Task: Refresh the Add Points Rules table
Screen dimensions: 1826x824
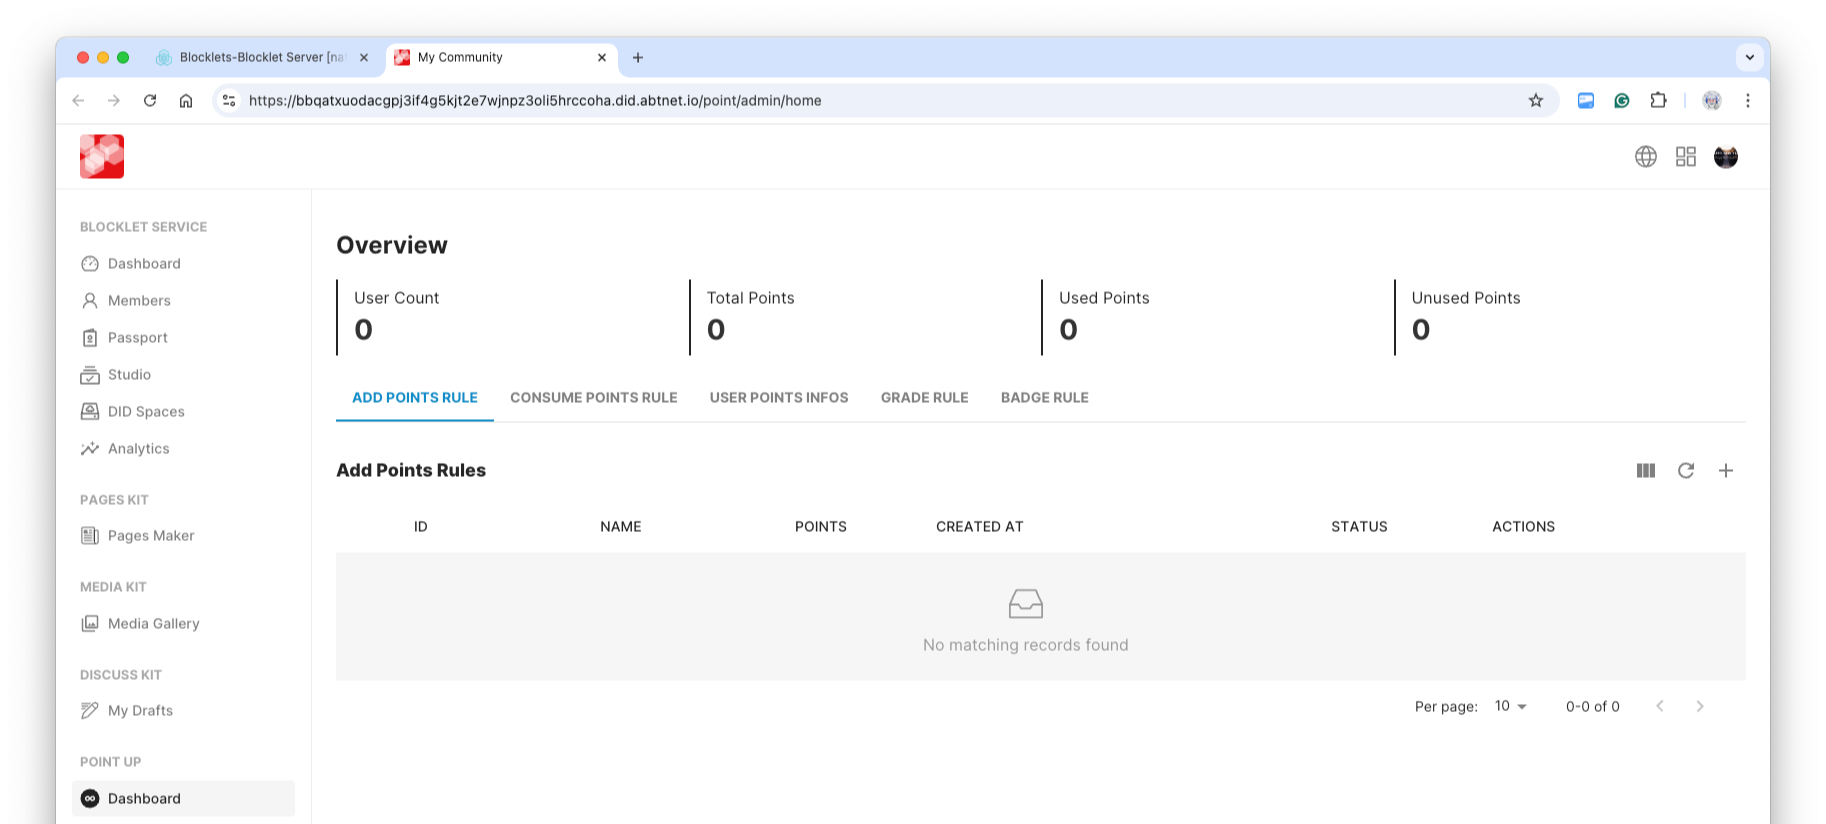Action: [1685, 471]
